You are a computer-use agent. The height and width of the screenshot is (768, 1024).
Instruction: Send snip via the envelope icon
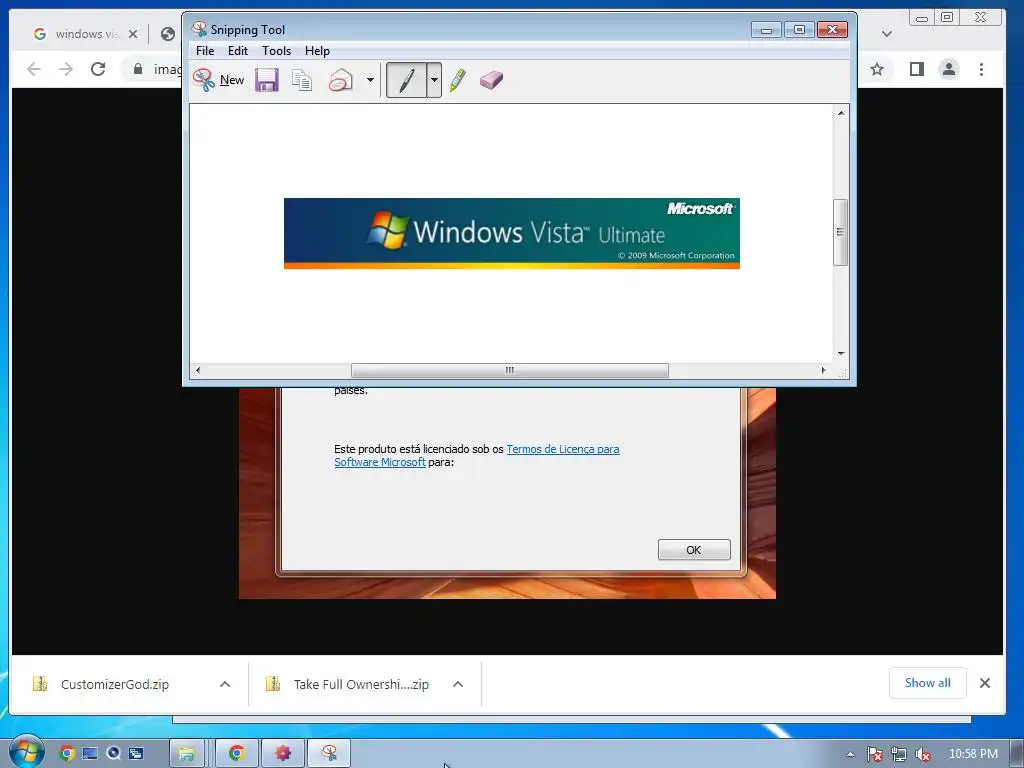point(341,80)
